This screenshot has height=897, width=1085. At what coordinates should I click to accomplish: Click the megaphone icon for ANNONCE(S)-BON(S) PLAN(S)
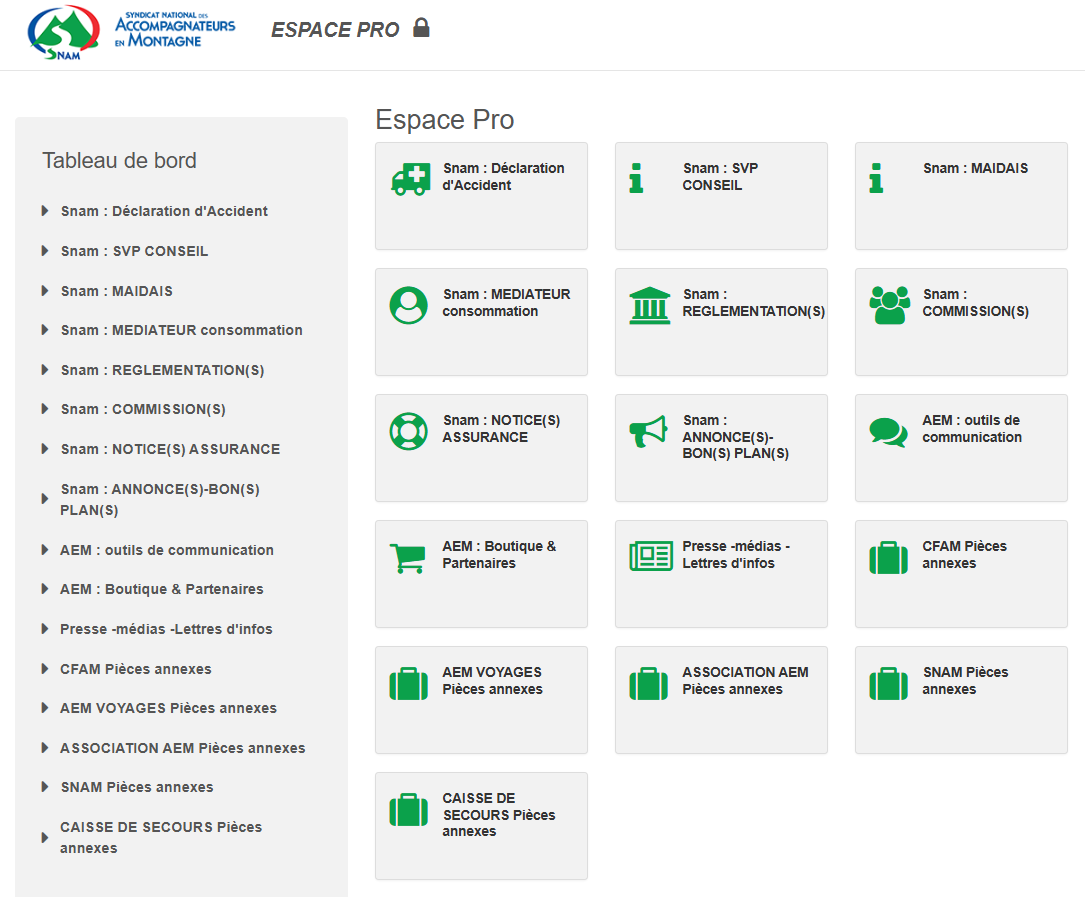coord(648,432)
